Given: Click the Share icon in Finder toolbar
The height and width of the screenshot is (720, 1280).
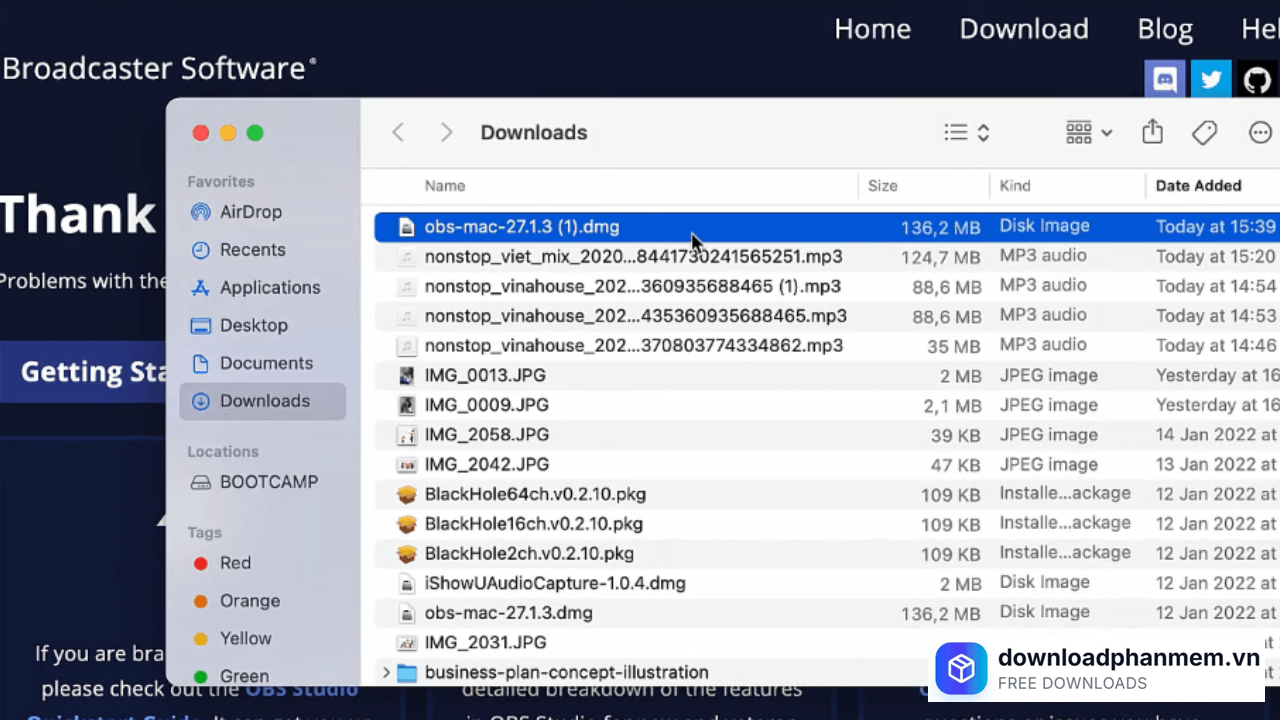Looking at the screenshot, I should [x=1152, y=132].
